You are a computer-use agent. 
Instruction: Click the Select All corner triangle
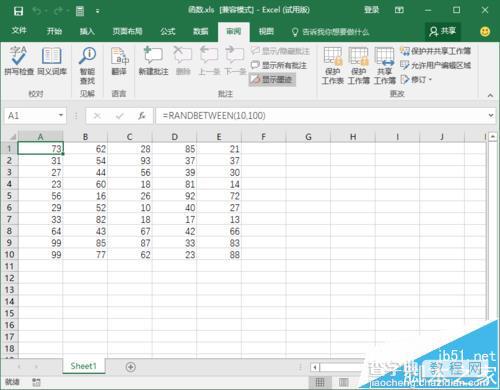pyautogui.click(x=12, y=137)
